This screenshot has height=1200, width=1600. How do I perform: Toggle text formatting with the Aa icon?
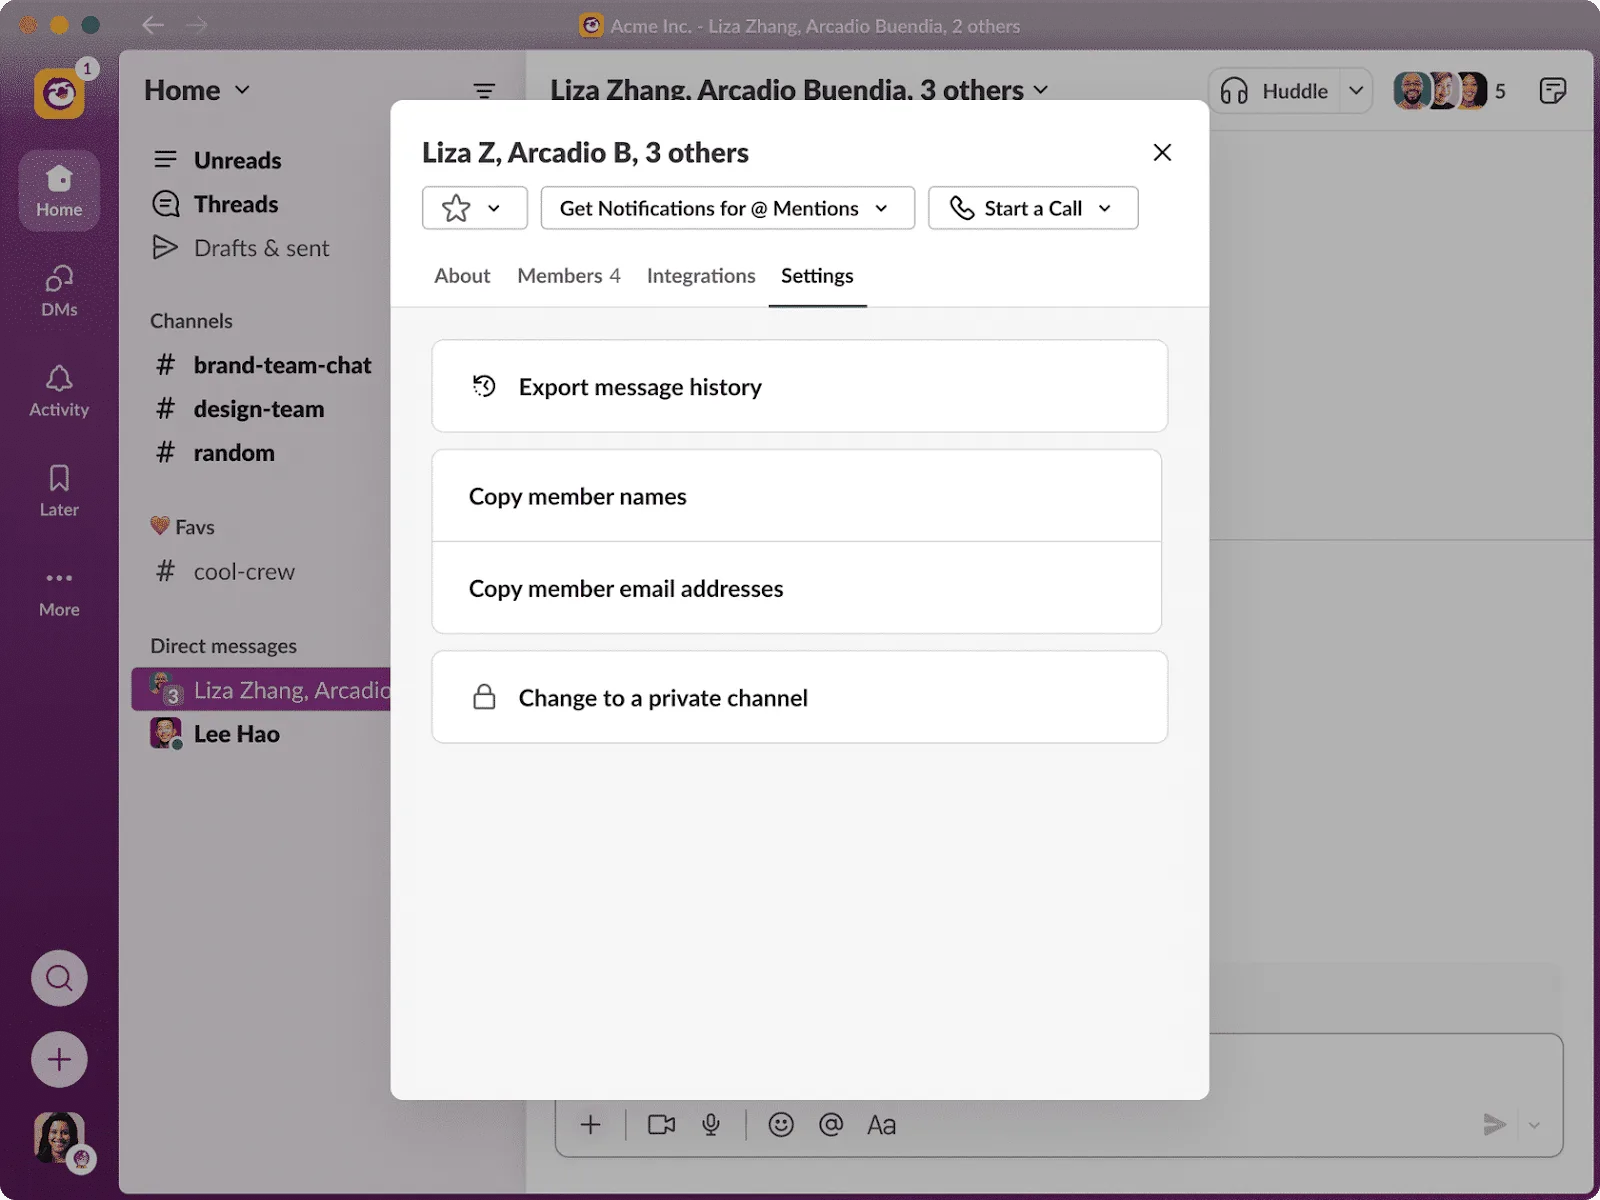tap(881, 1124)
